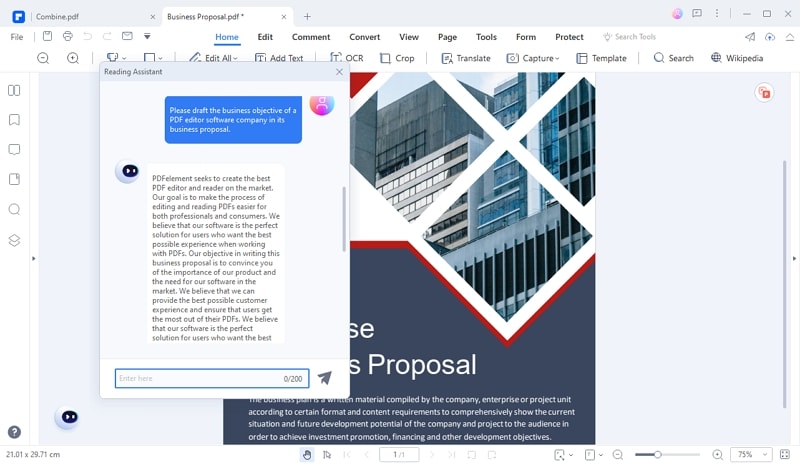Open the Bookmarks panel in sidebar
Screen dimensions: 800x464
pos(14,120)
